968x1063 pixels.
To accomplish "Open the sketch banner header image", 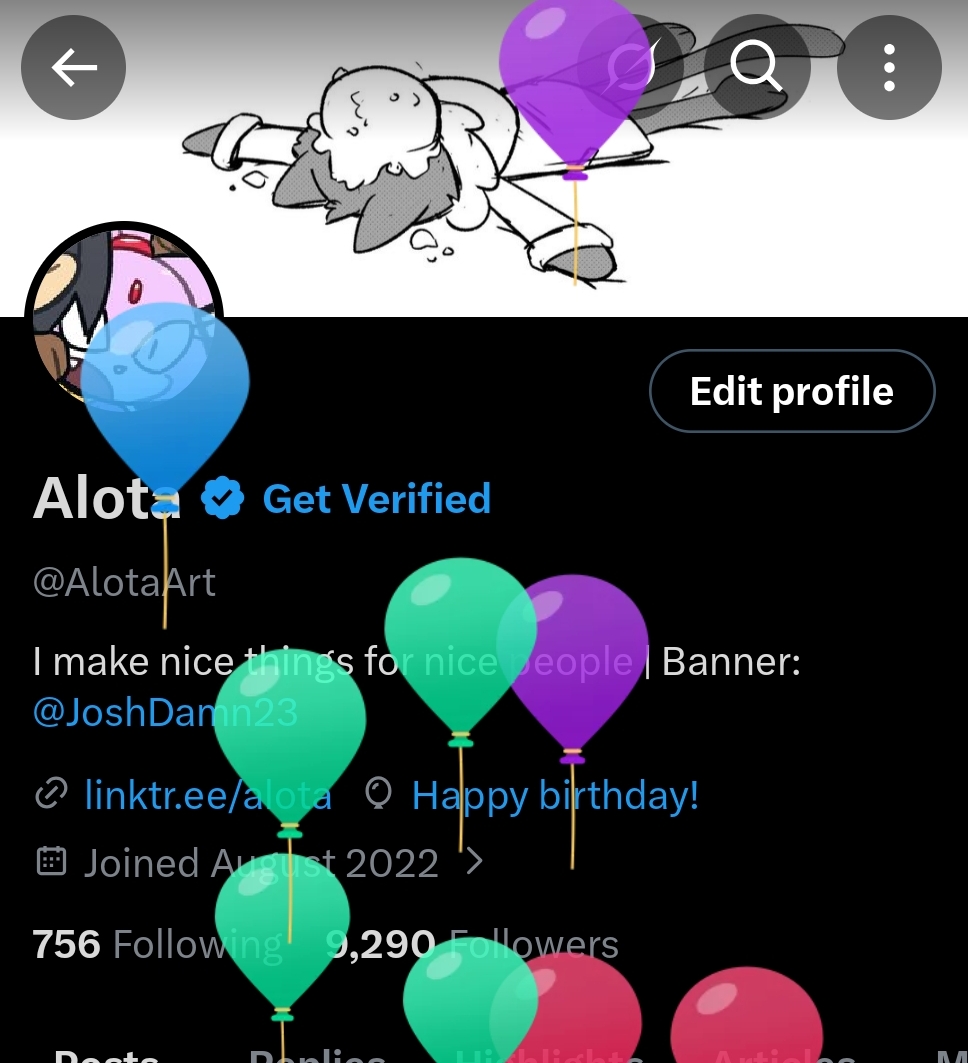I will tap(484, 158).
